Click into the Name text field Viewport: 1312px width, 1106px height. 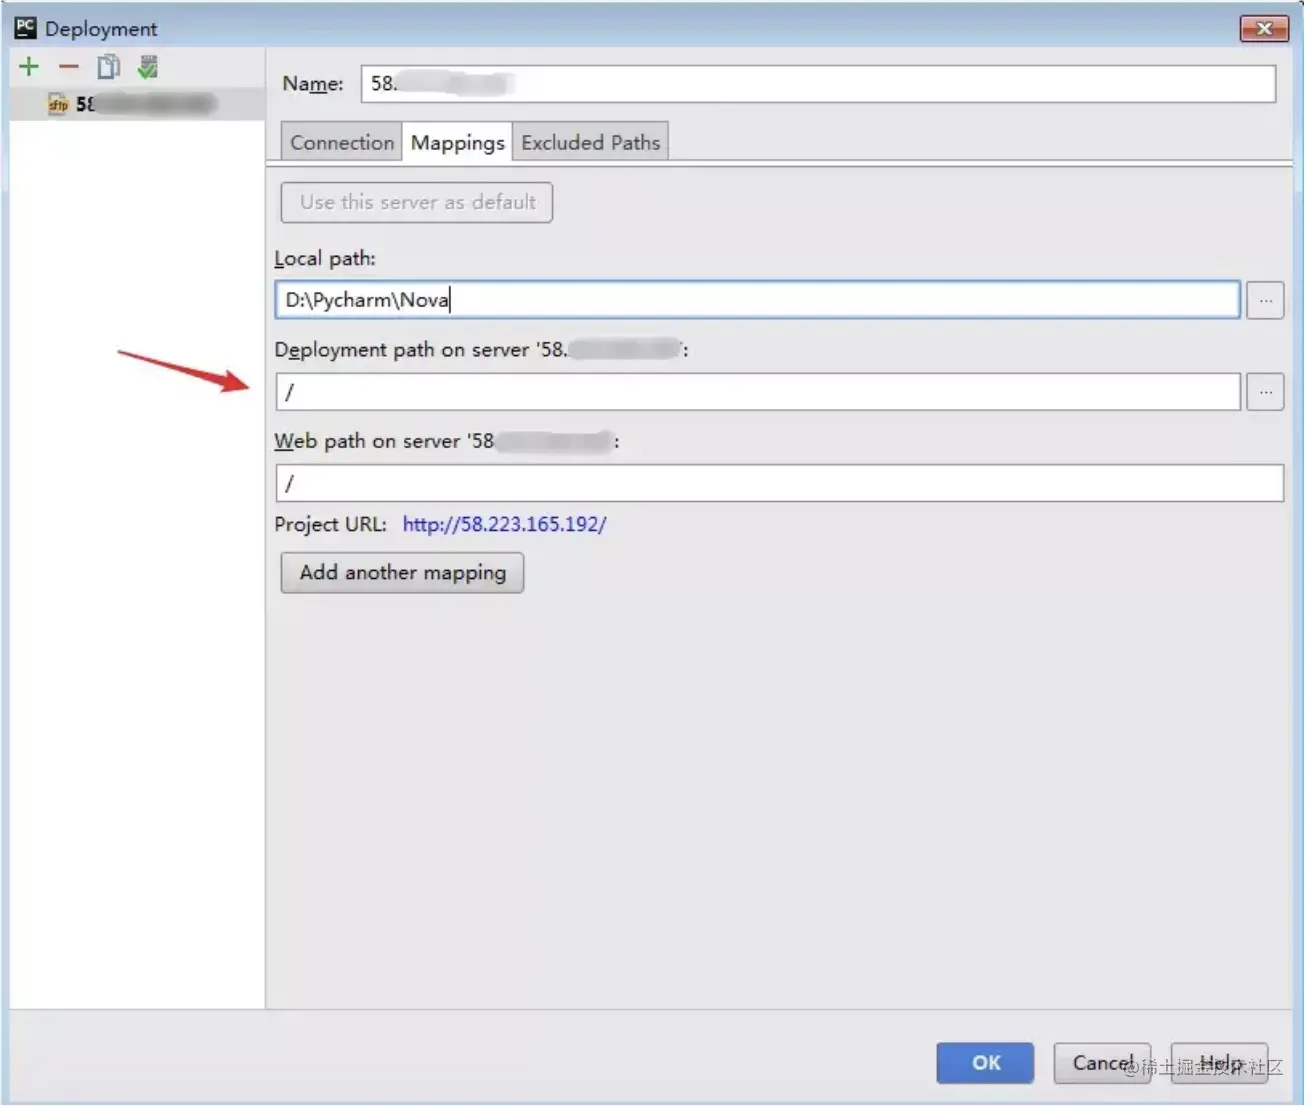coord(818,84)
